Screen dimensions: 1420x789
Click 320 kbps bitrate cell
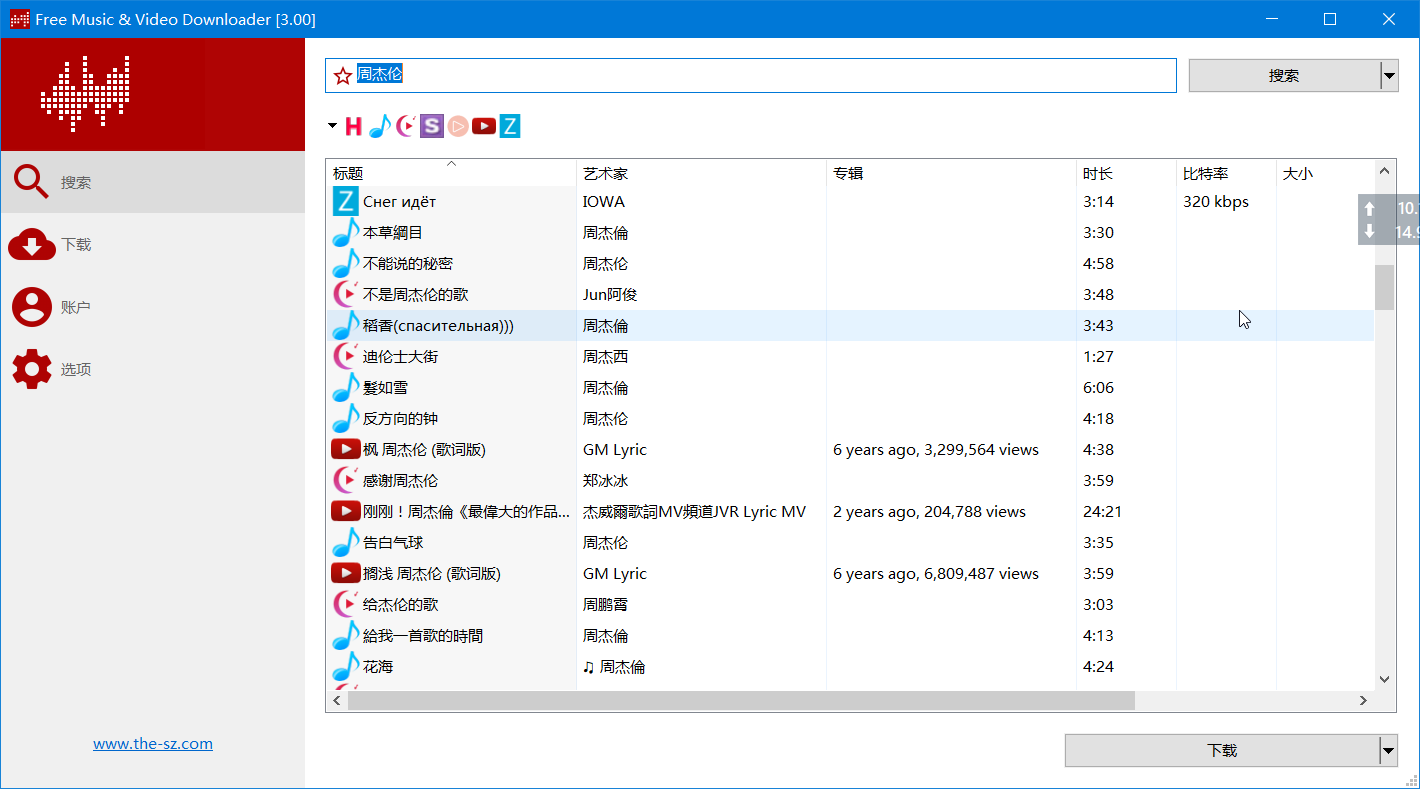coord(1216,201)
